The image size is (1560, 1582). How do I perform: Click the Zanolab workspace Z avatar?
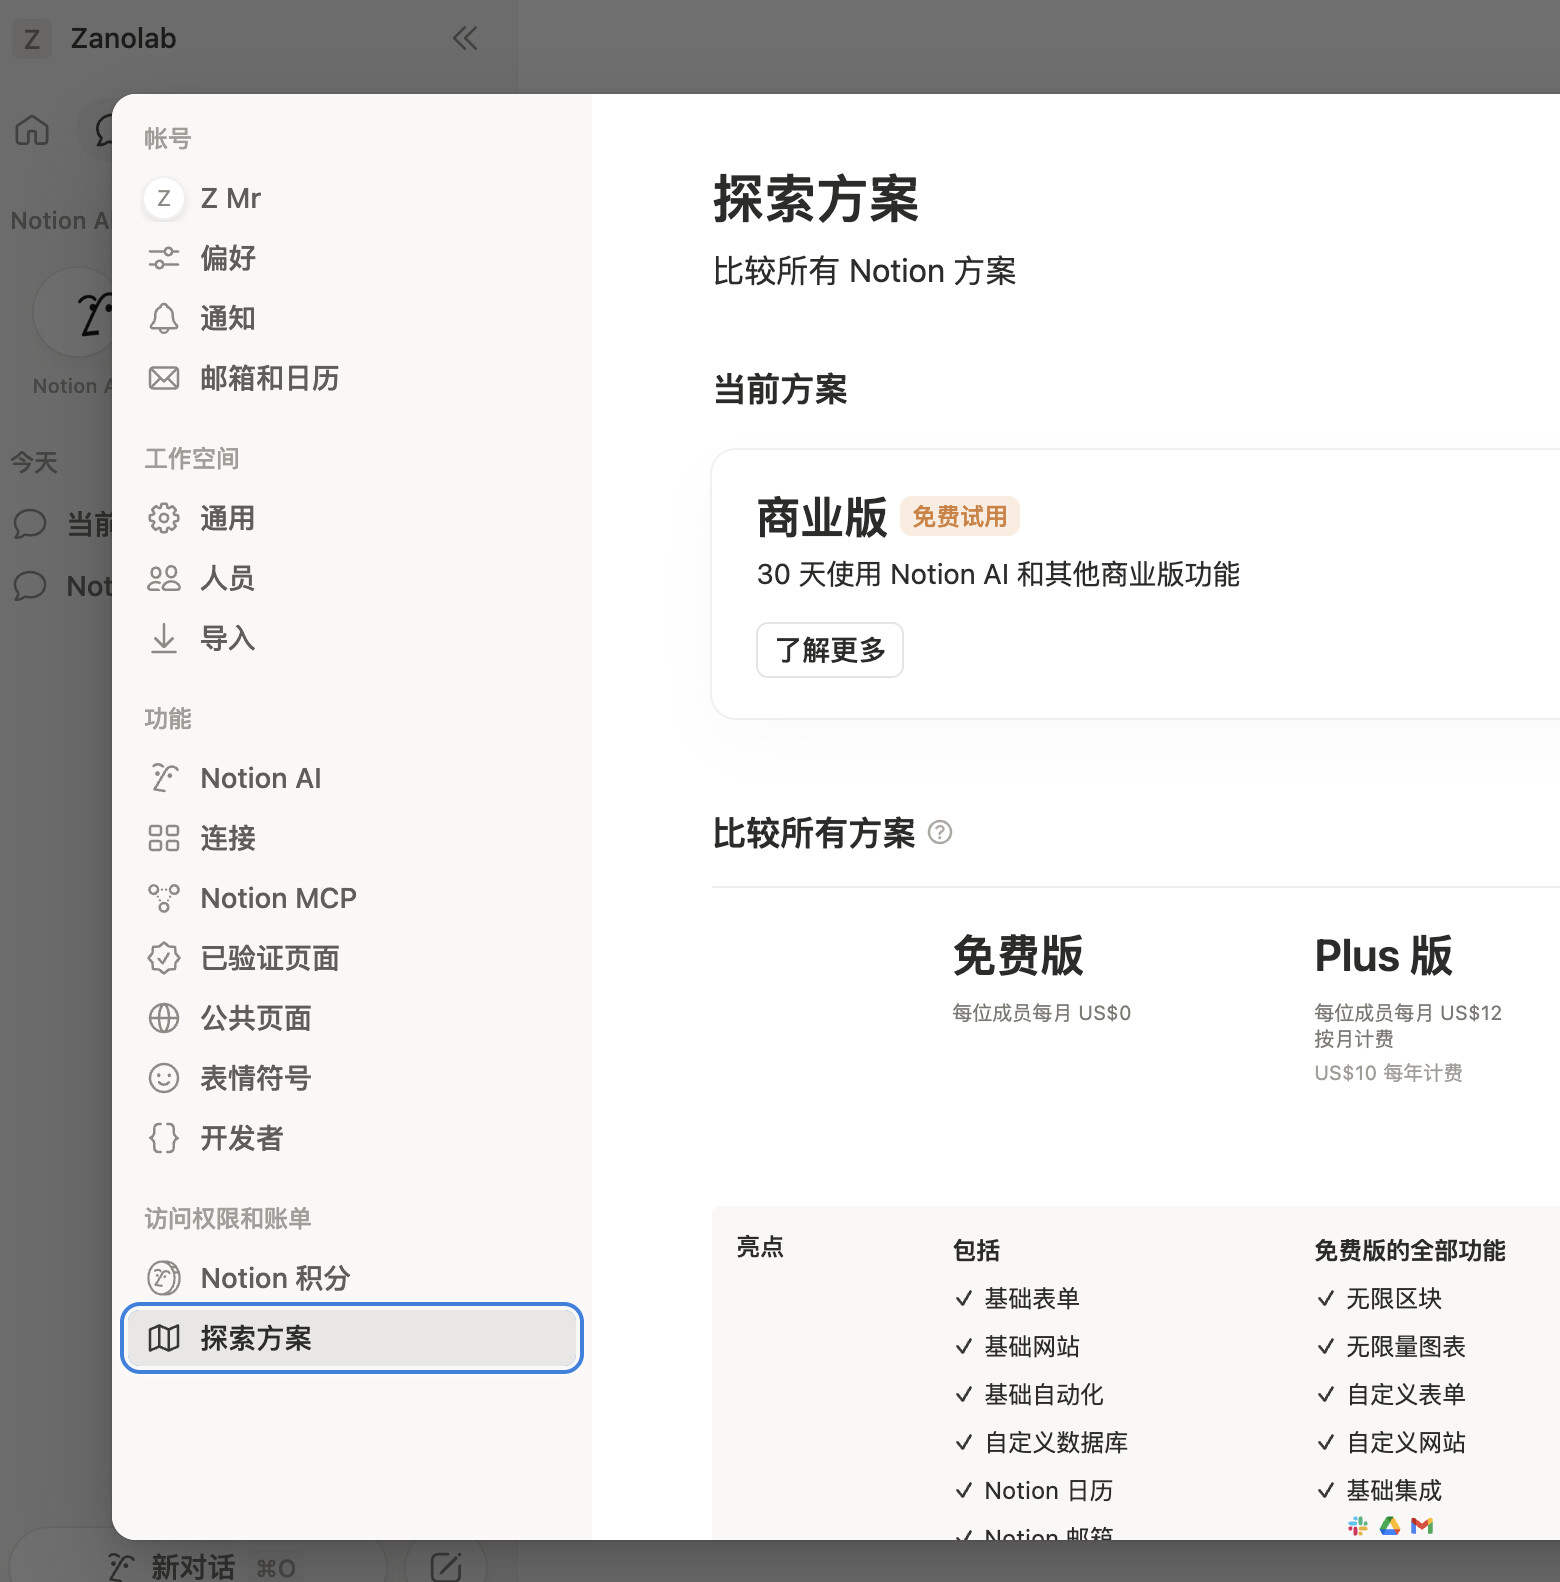tap(32, 39)
